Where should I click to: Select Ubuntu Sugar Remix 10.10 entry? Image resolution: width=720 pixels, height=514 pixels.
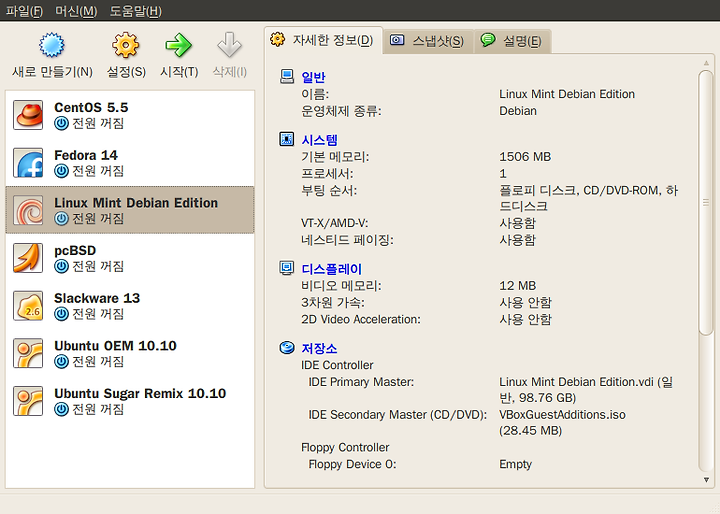[x=130, y=401]
